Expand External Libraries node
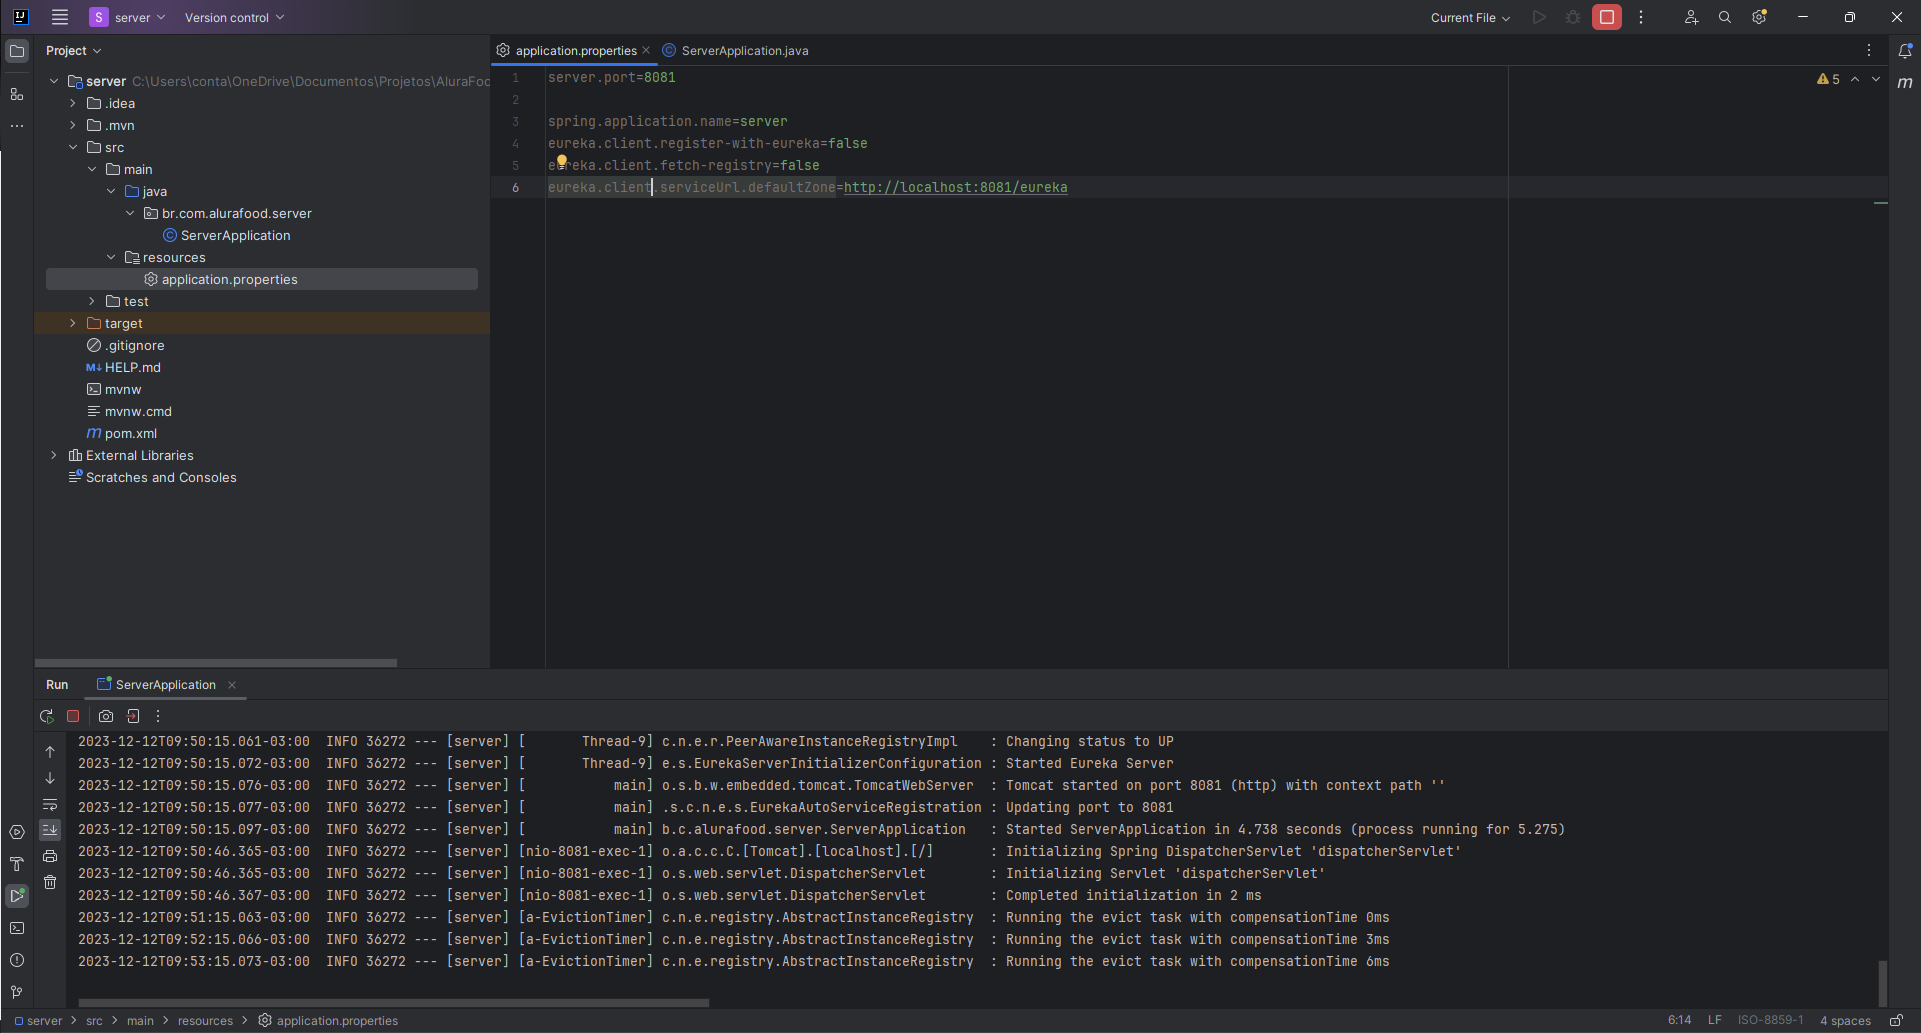 [x=54, y=455]
